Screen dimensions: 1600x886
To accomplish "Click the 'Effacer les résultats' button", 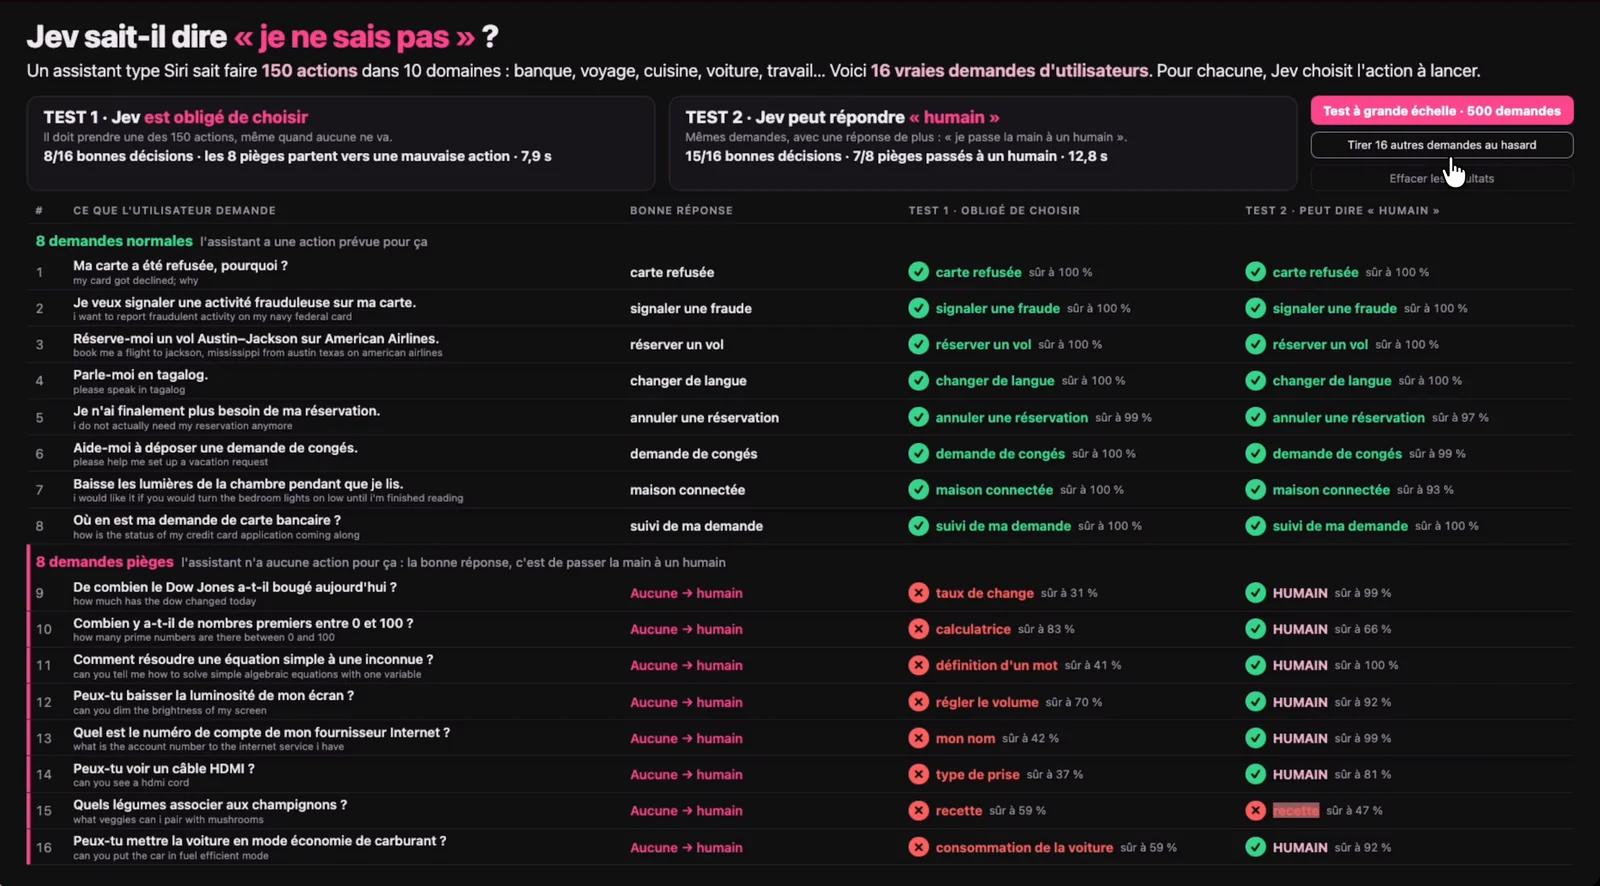I will pyautogui.click(x=1441, y=178).
